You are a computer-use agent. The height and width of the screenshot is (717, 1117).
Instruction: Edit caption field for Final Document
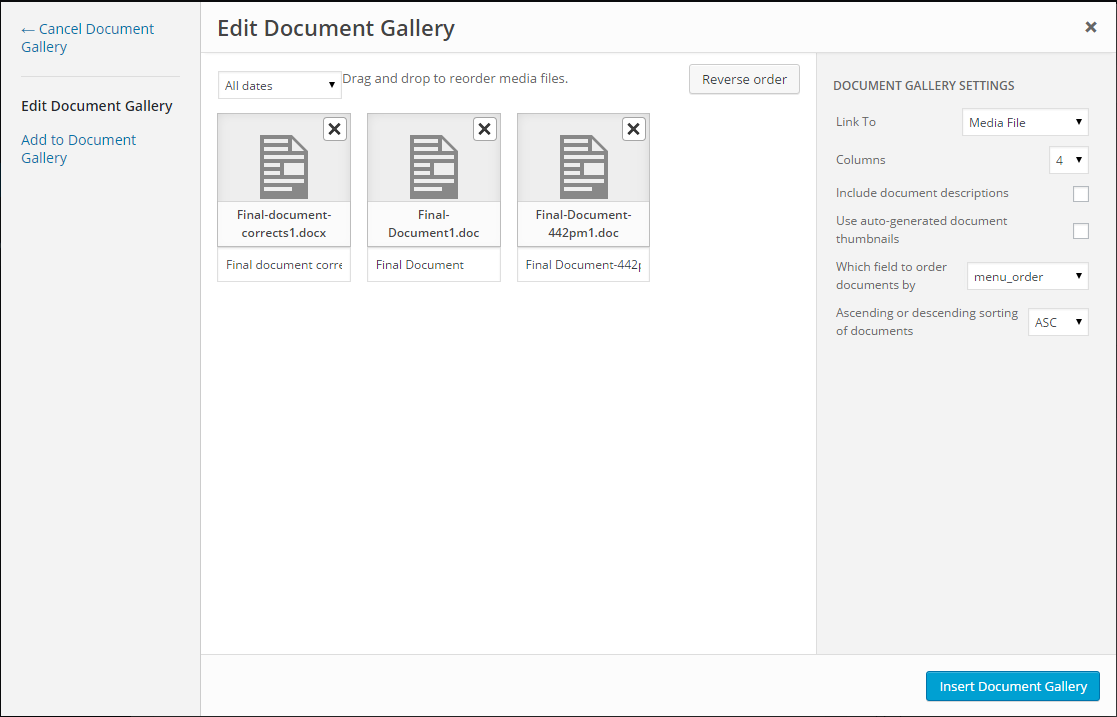click(433, 265)
